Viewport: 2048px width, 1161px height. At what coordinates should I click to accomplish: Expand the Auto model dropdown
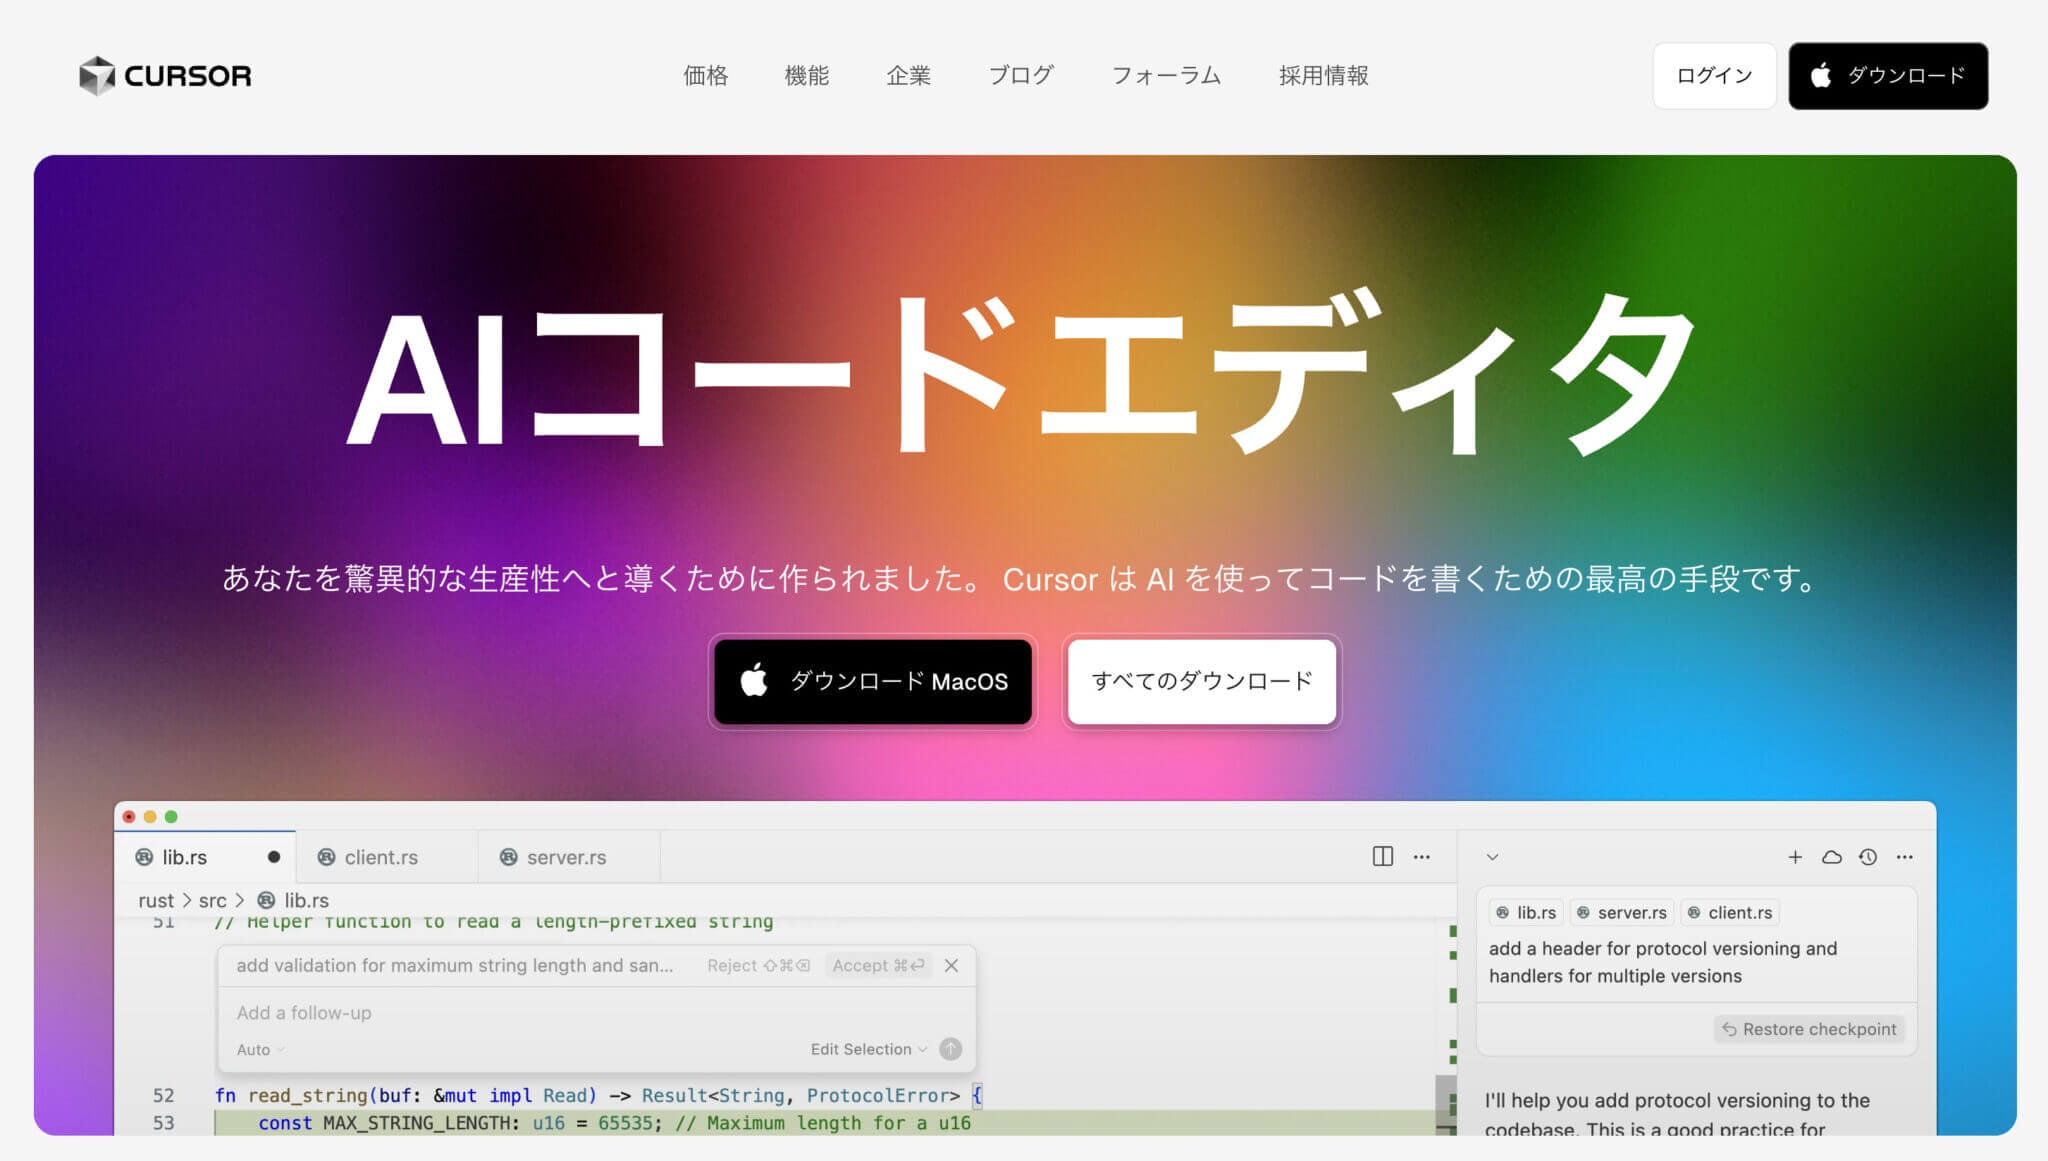pos(260,1050)
